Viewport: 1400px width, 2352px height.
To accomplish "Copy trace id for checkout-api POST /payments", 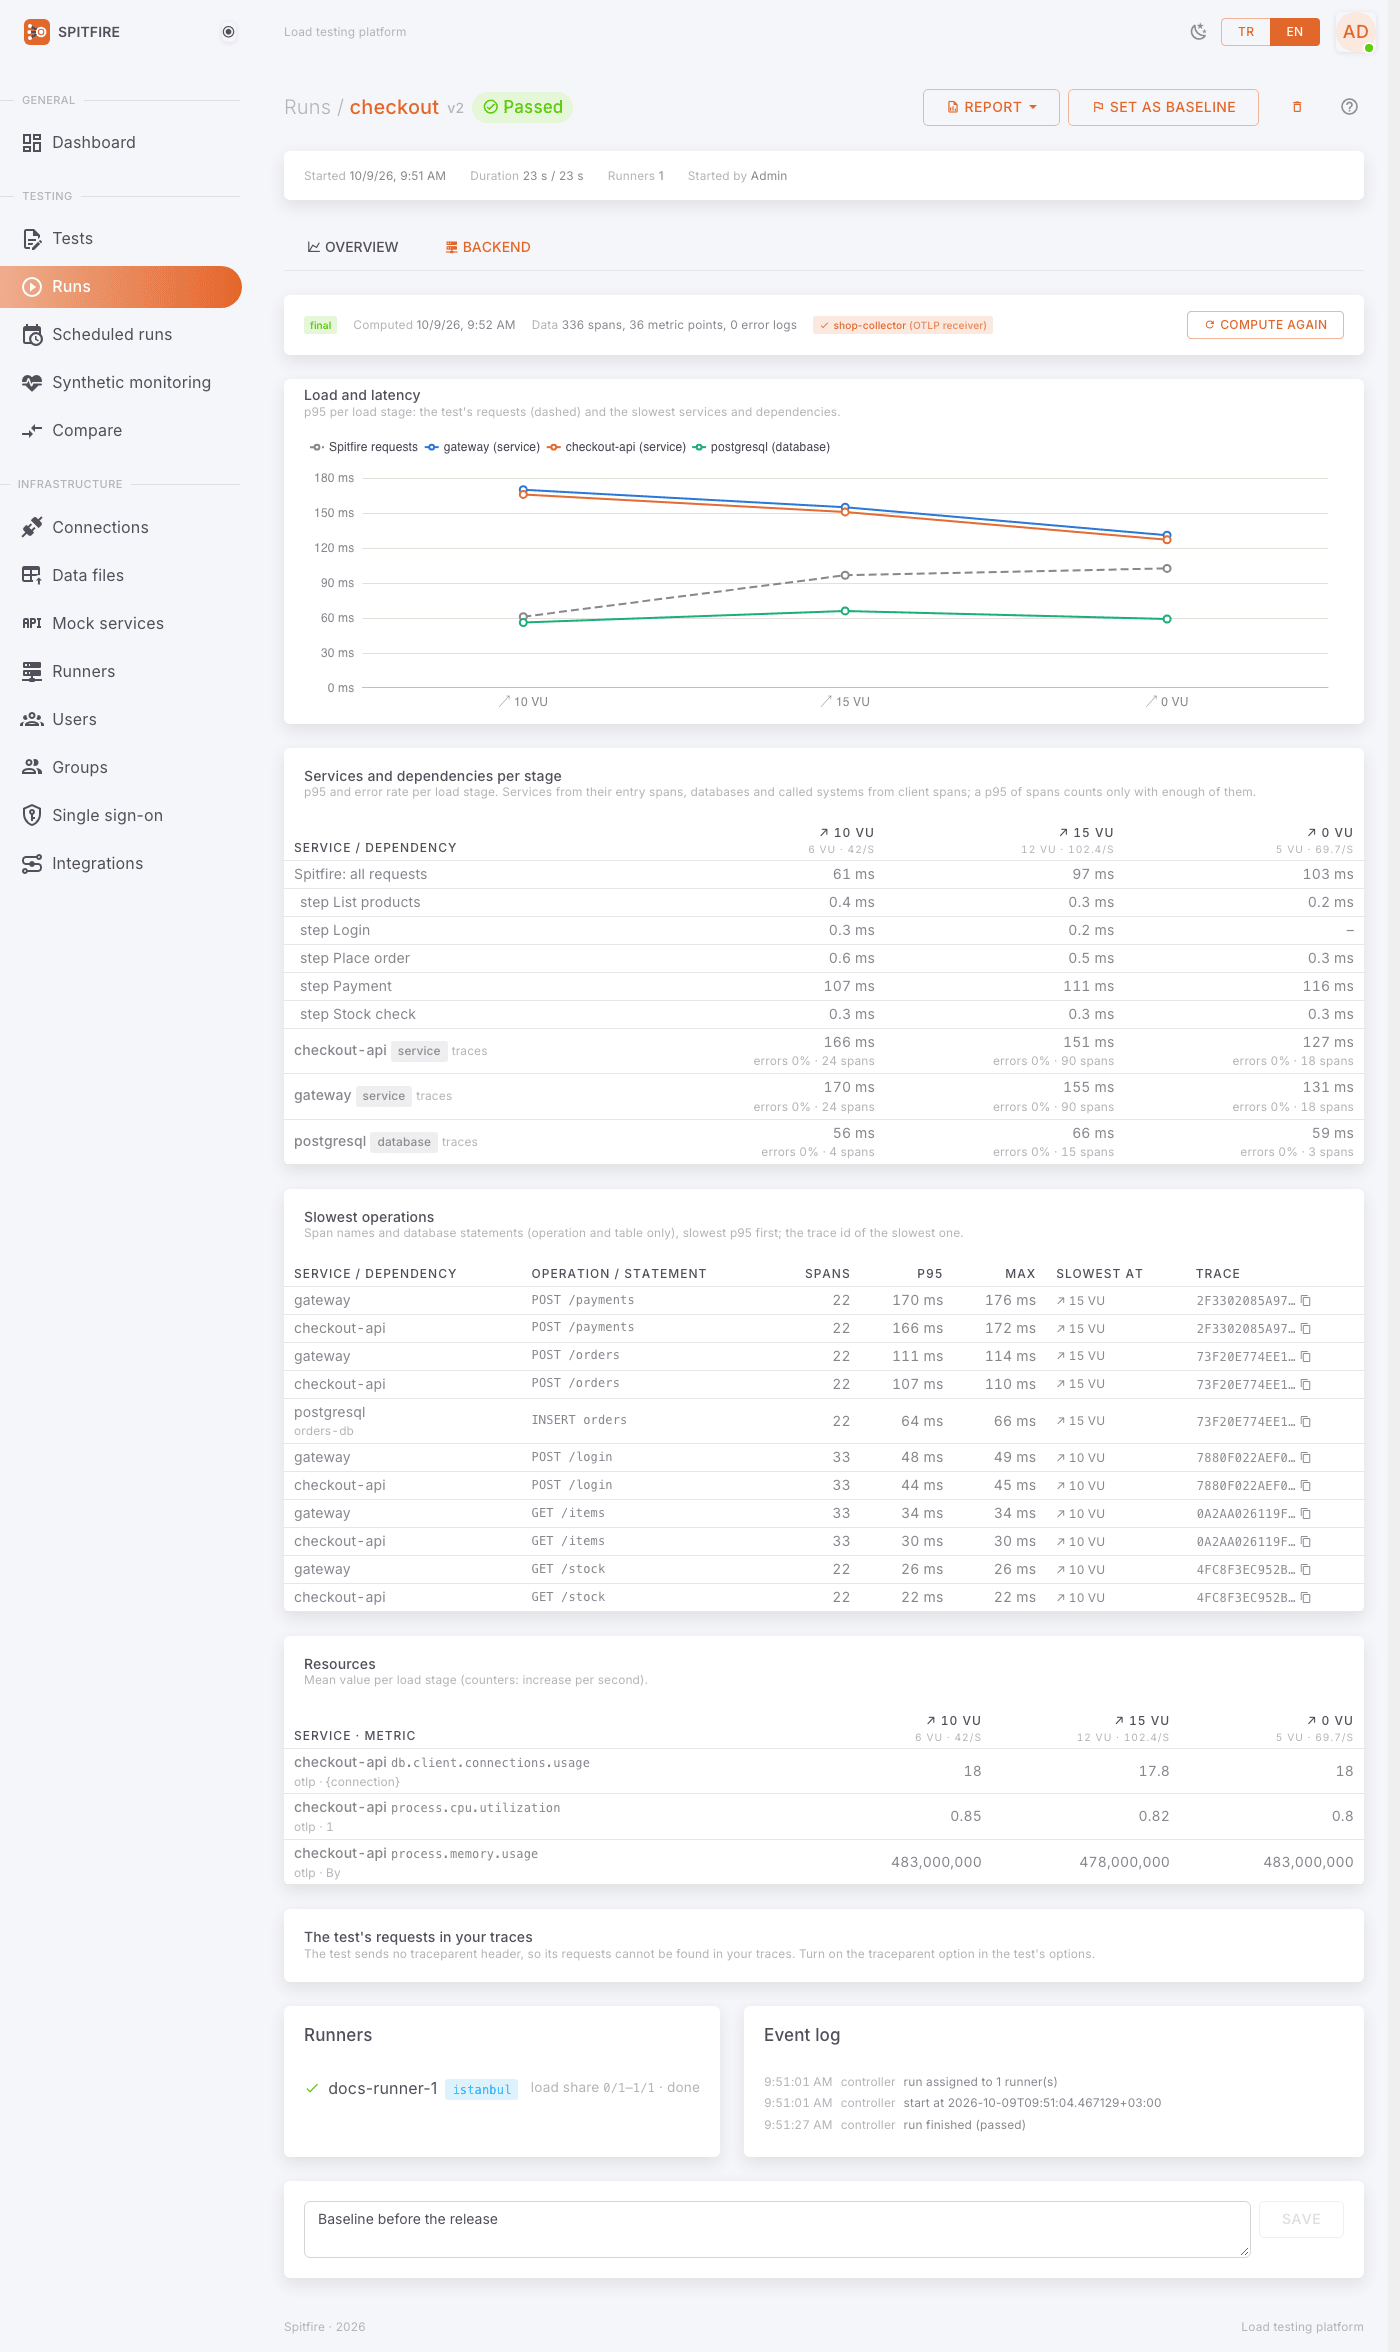I will tap(1306, 1329).
